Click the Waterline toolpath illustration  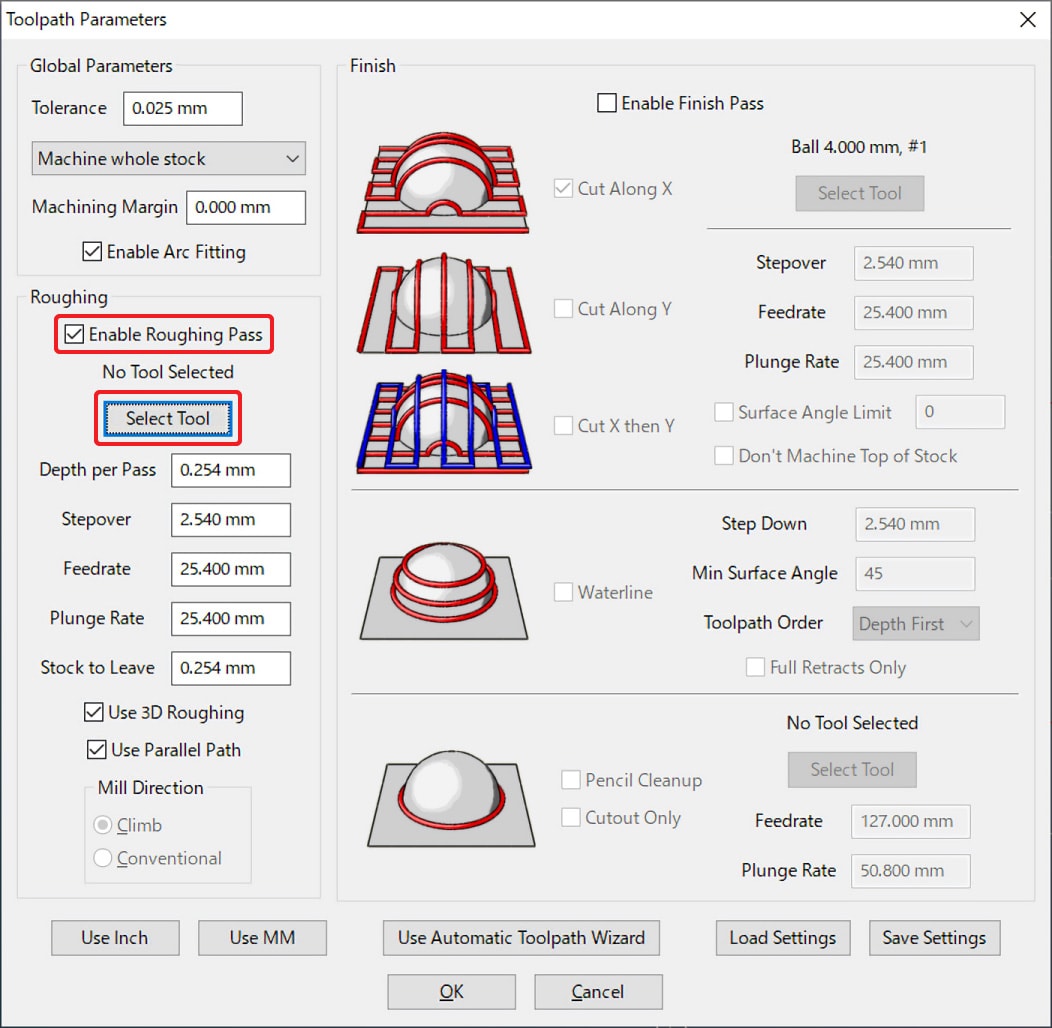pyautogui.click(x=443, y=590)
